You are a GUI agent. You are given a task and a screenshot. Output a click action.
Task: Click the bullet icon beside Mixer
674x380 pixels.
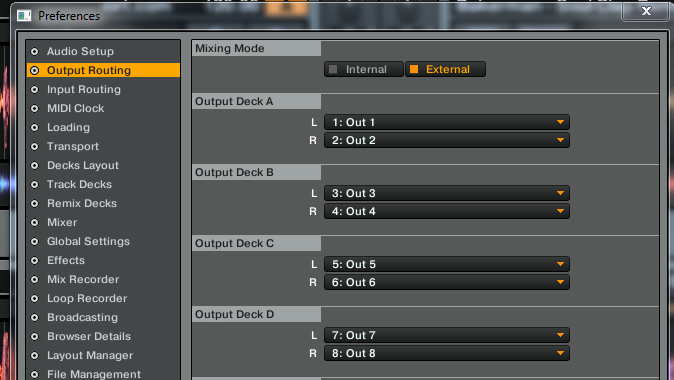pyautogui.click(x=34, y=222)
